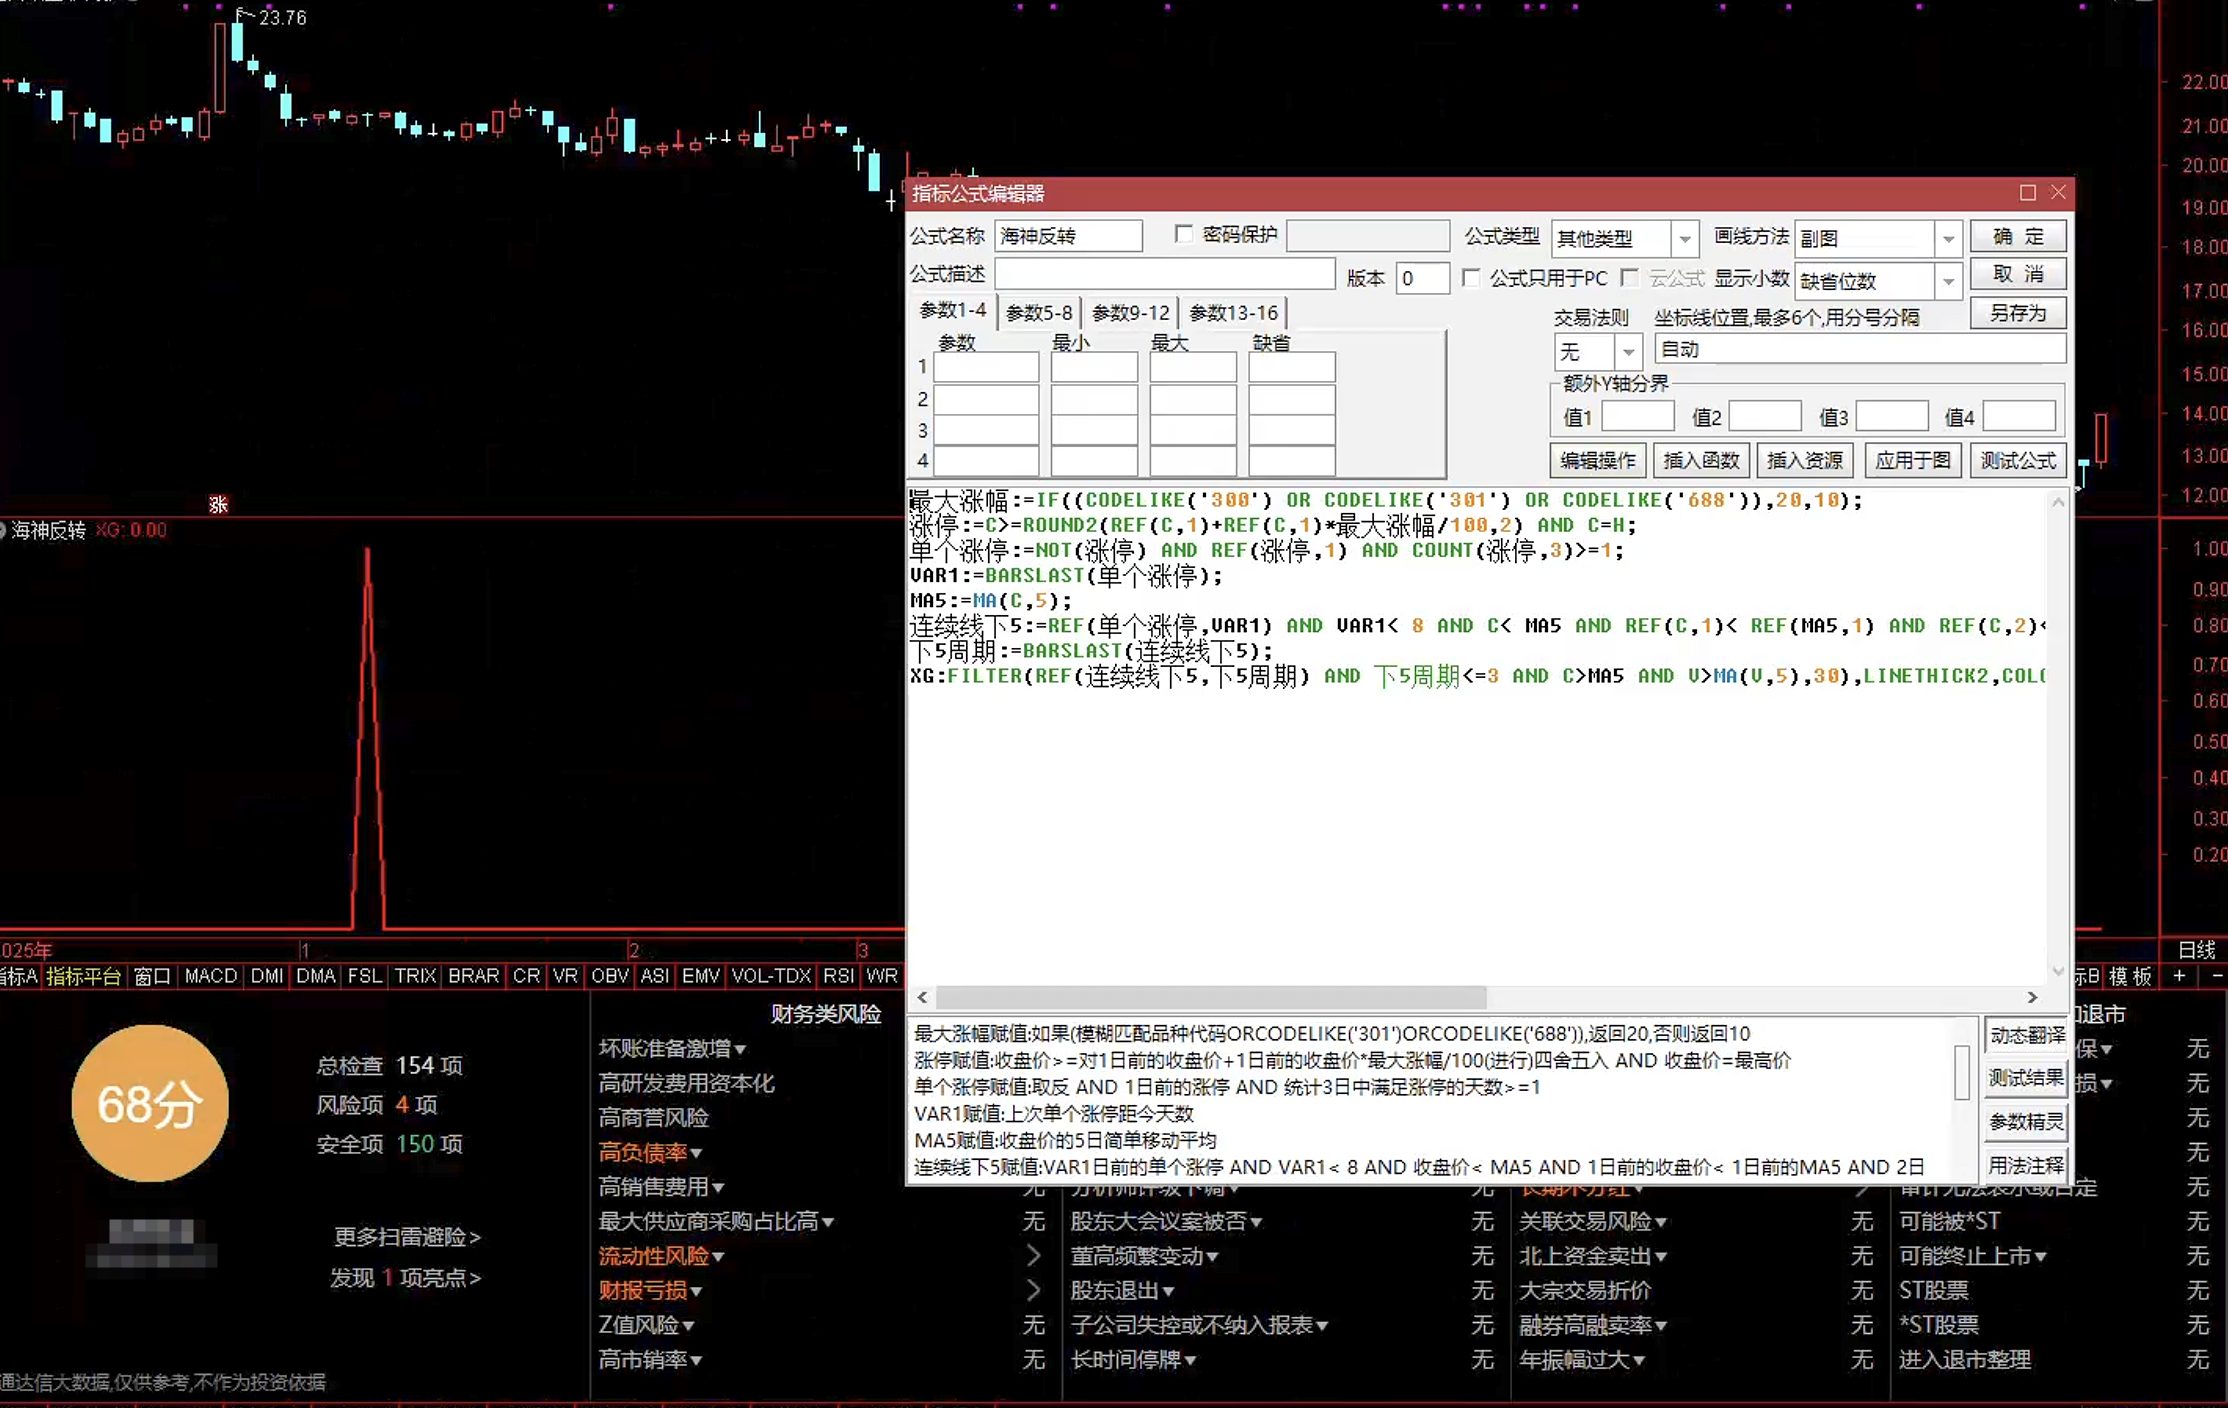This screenshot has height=1408, width=2228.
Task: Click the 坐标线位置 coordinate line field
Action: click(1860, 349)
